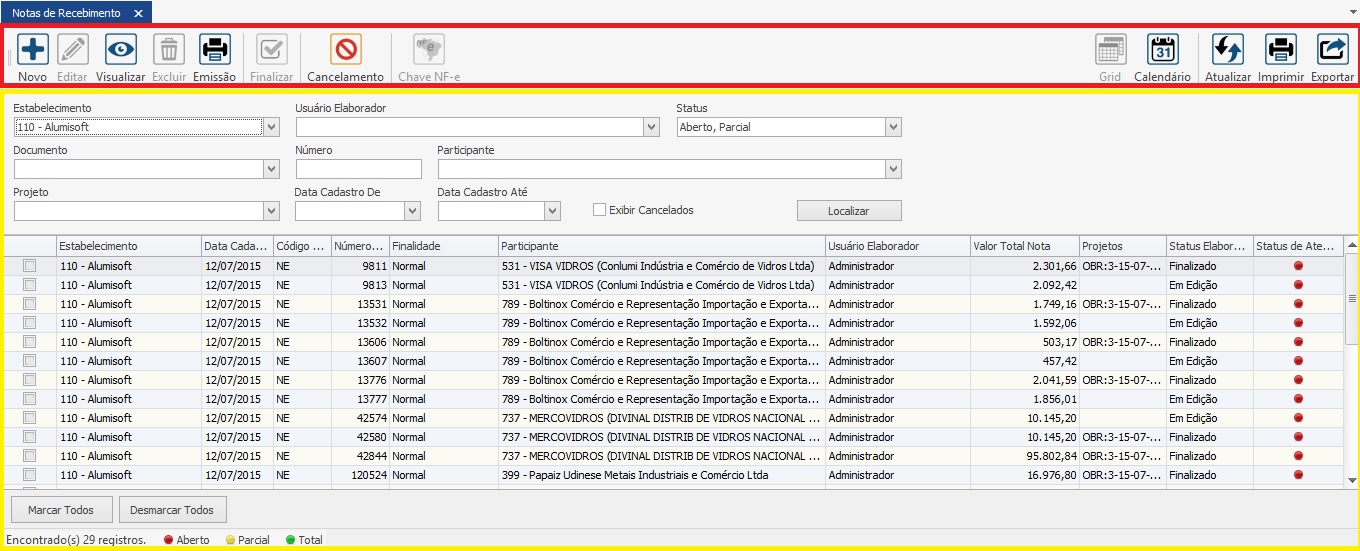Click the Imprimir printer icon
This screenshot has height=551, width=1360.
coord(1281,49)
